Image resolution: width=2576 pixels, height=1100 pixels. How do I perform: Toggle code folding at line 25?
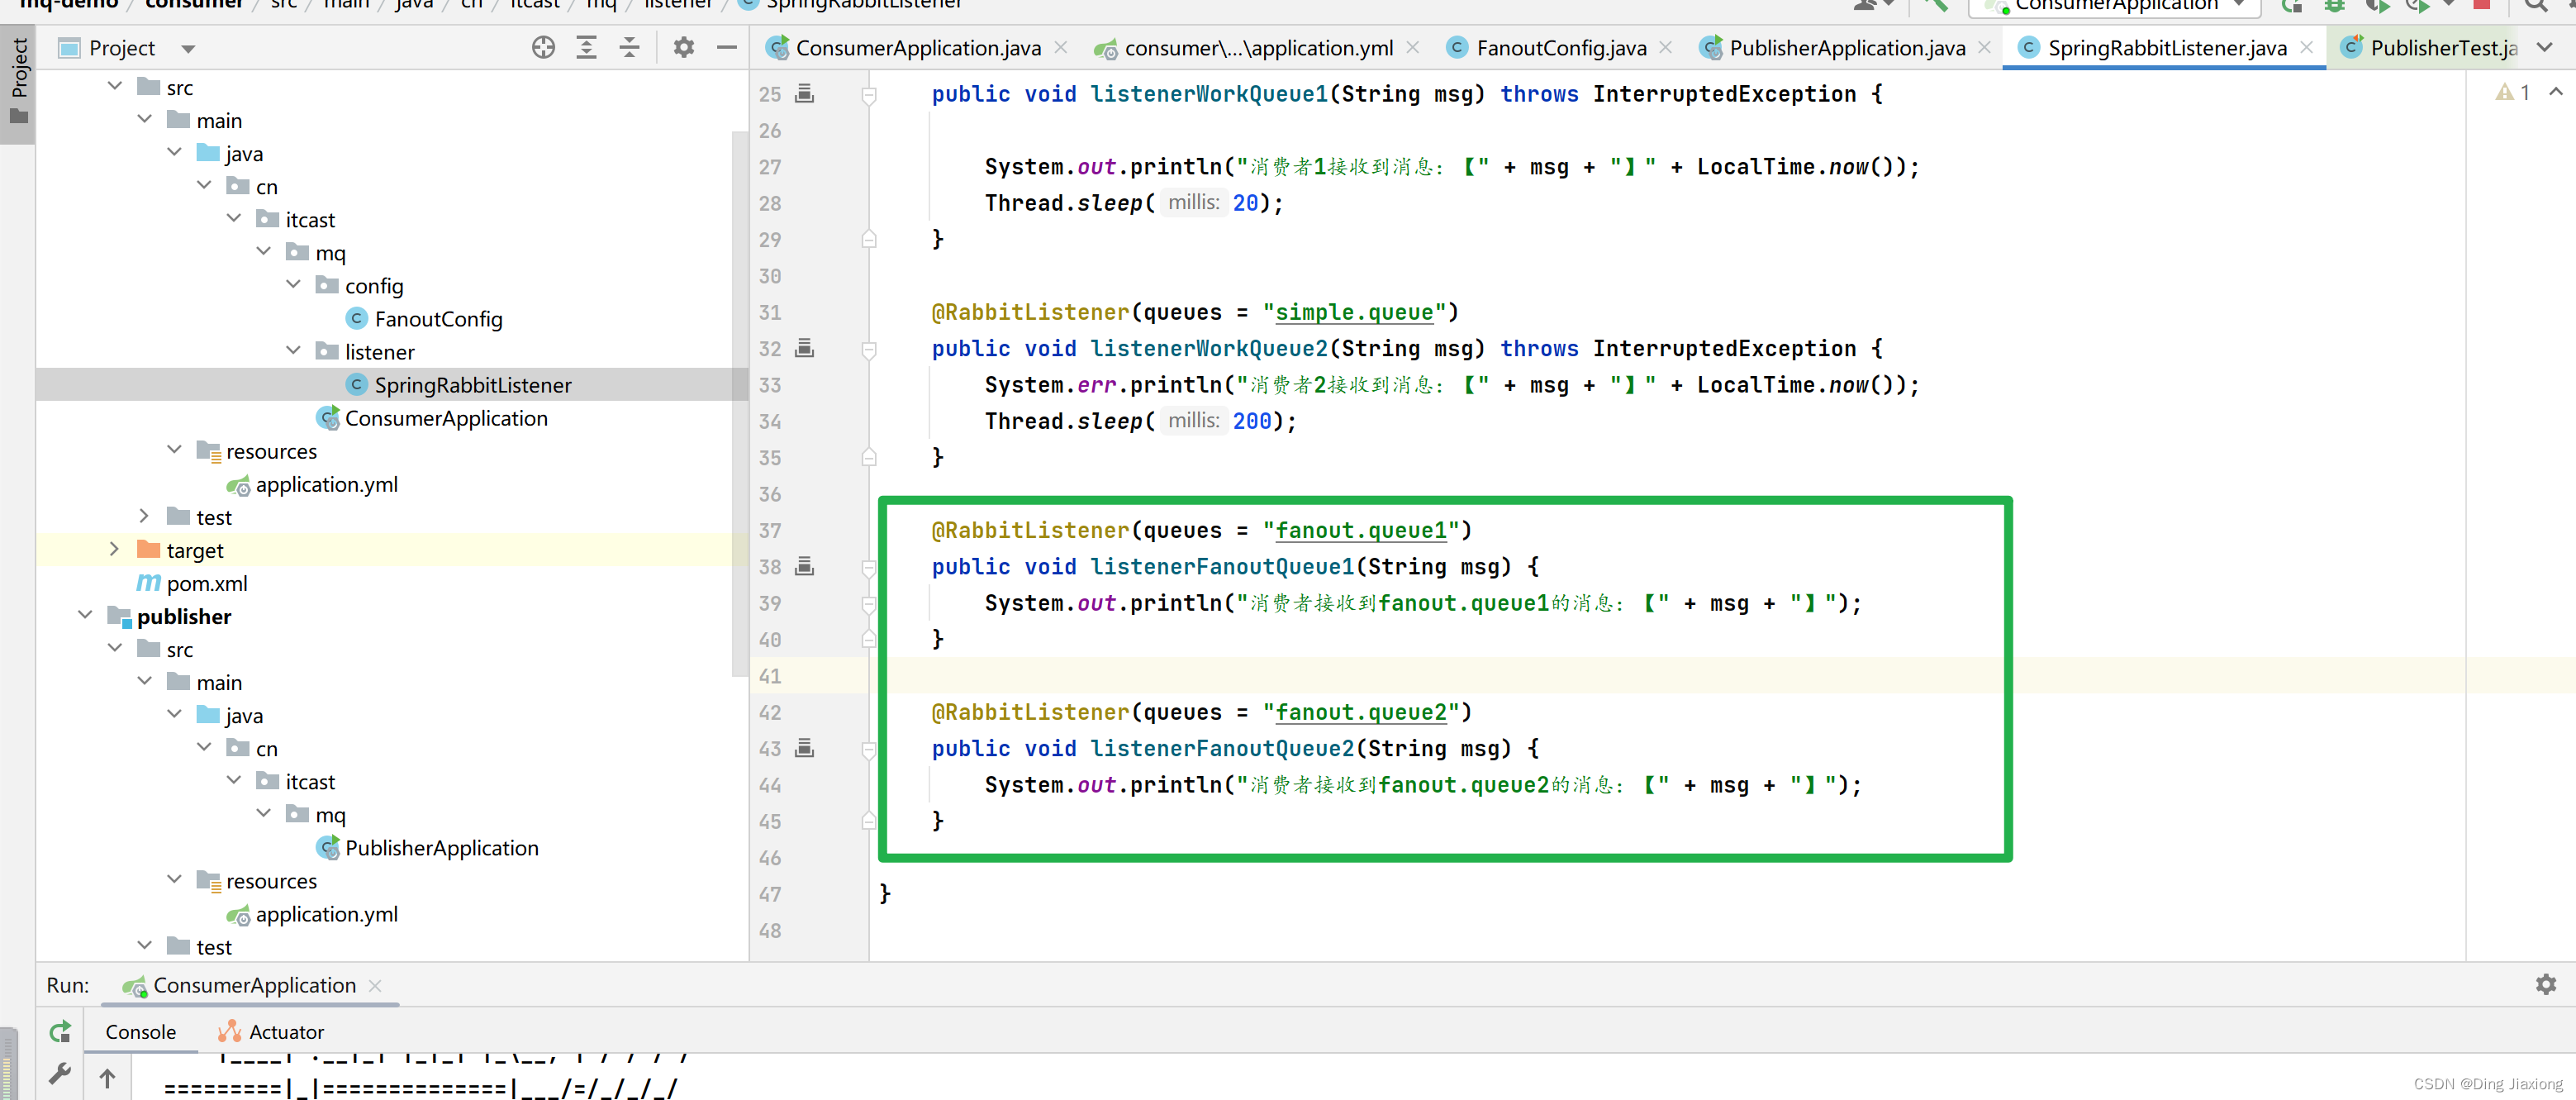(869, 95)
